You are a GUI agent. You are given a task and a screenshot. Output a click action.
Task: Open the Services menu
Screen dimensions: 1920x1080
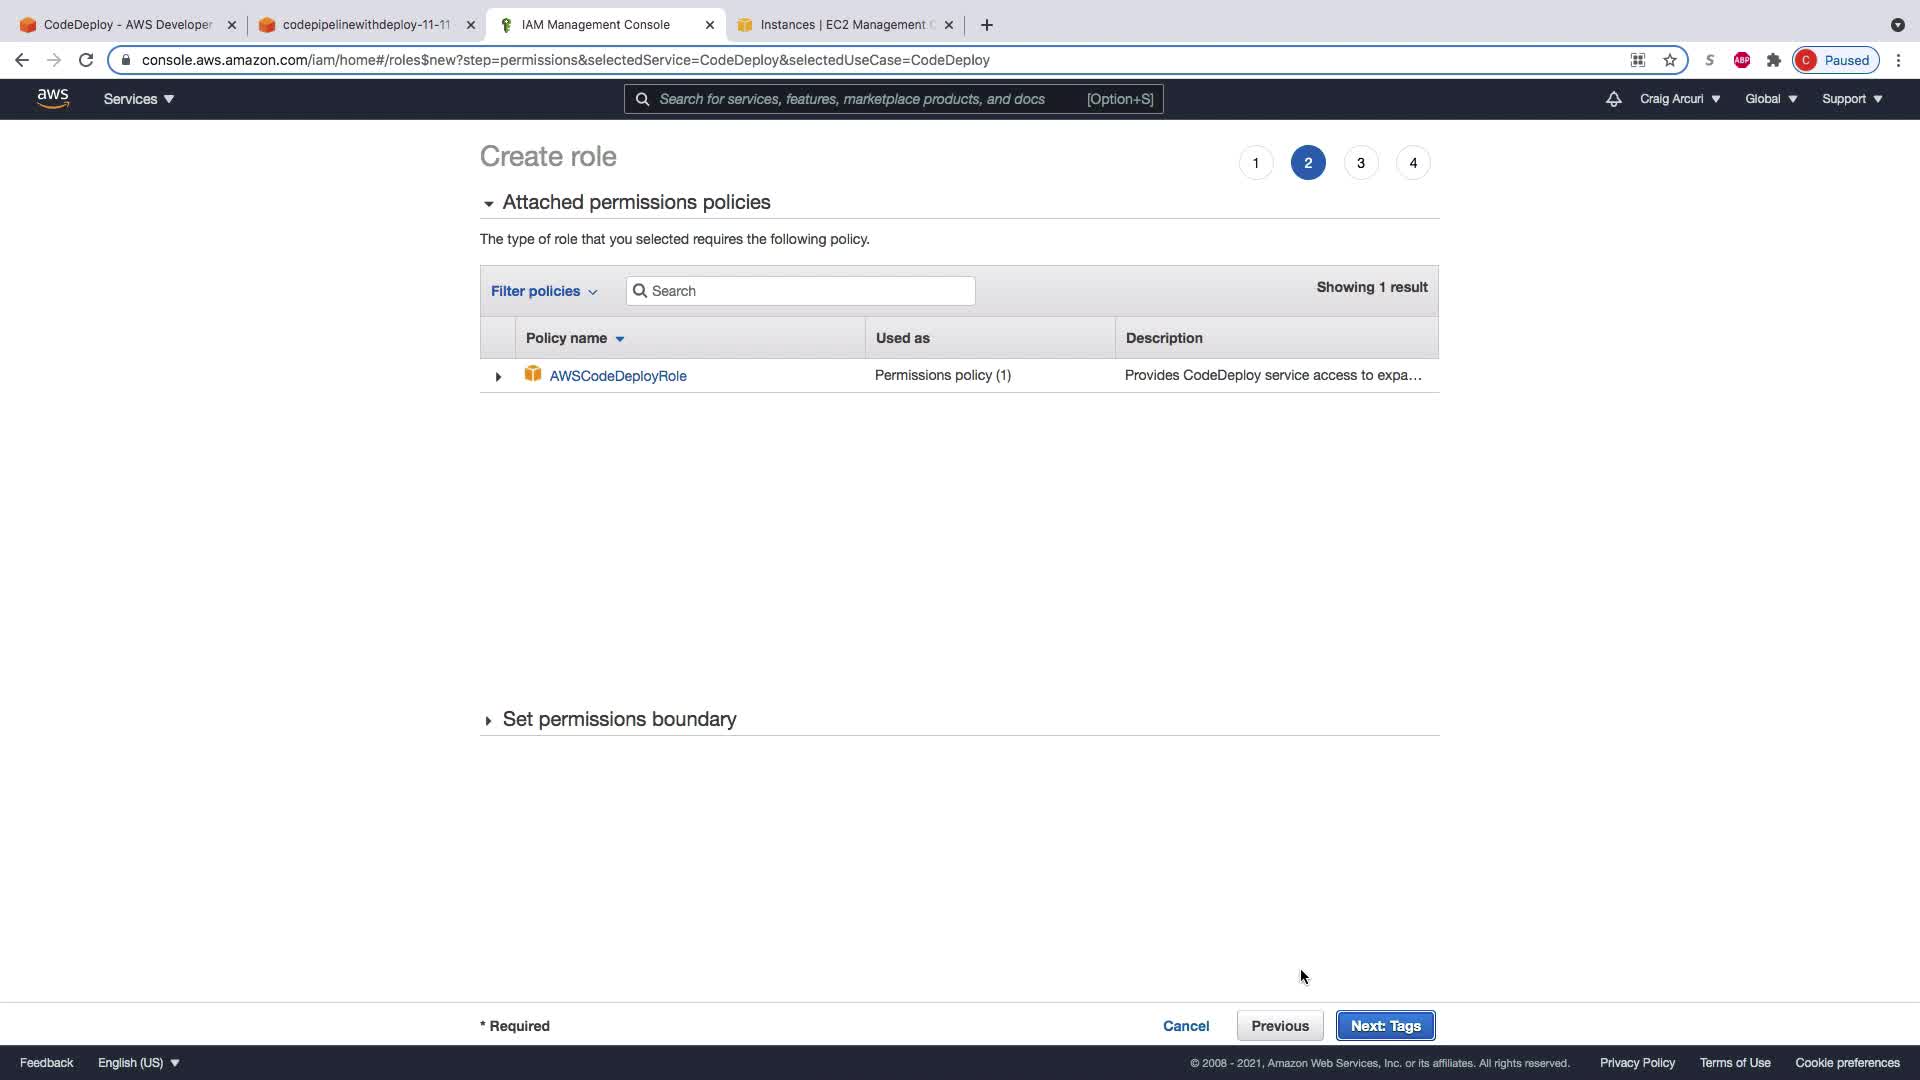tap(139, 99)
